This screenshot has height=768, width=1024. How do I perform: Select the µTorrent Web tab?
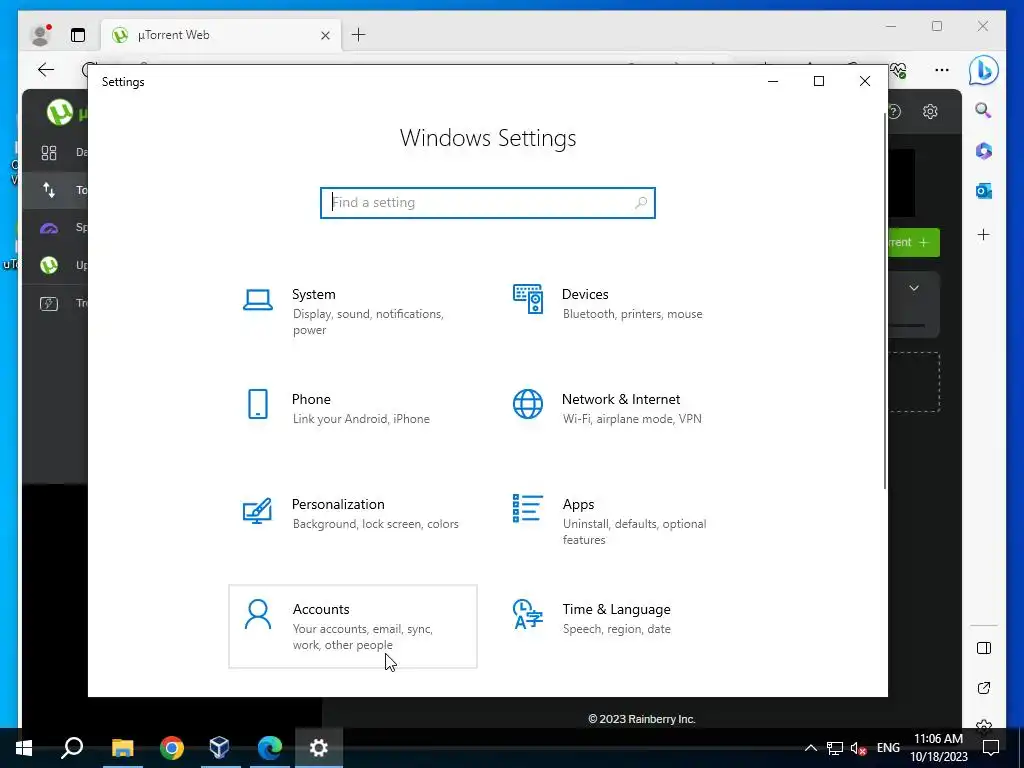click(x=219, y=35)
